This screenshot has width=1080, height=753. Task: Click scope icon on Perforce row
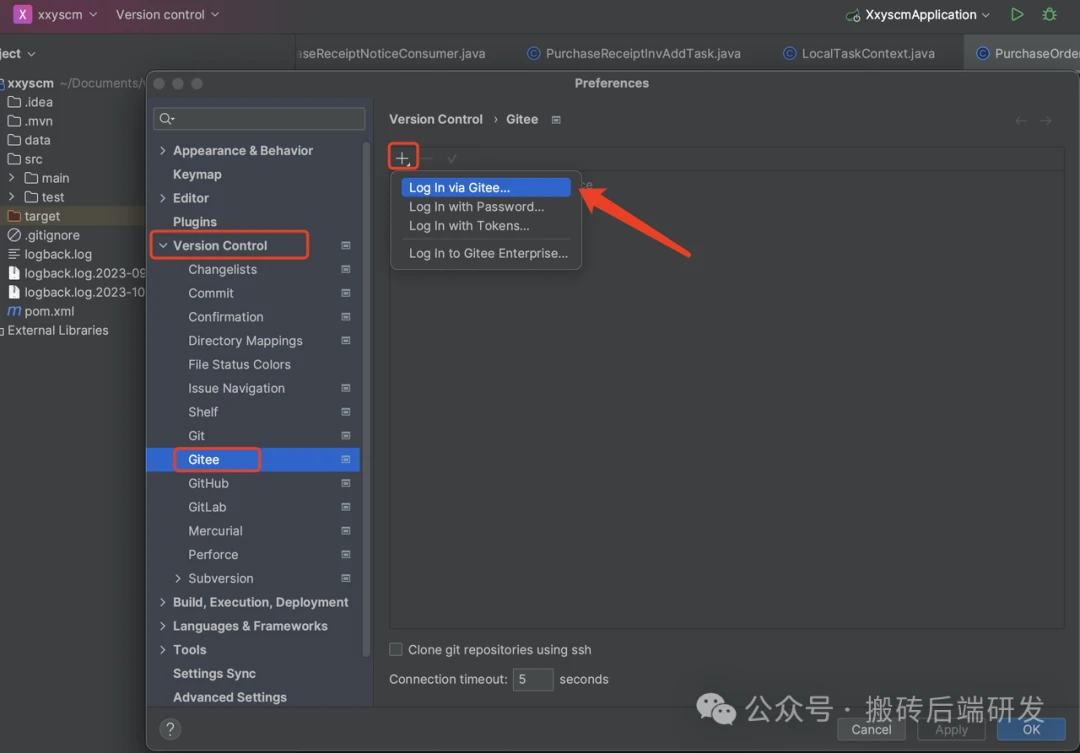pos(346,555)
